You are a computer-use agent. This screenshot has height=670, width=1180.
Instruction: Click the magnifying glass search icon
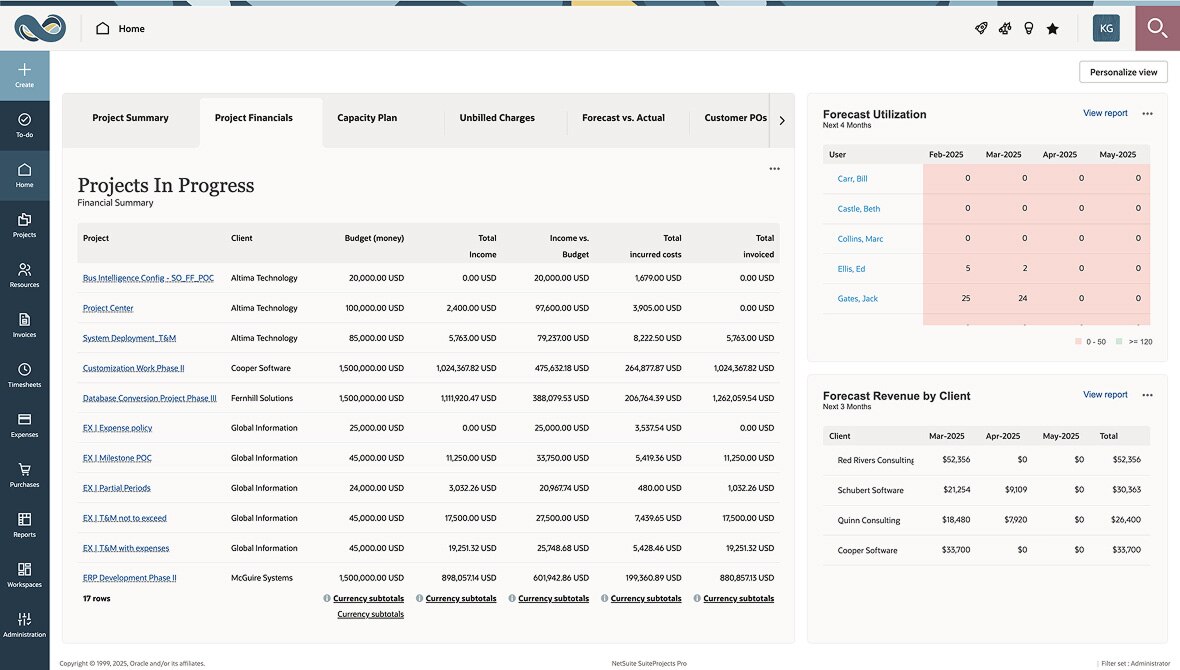point(1157,28)
